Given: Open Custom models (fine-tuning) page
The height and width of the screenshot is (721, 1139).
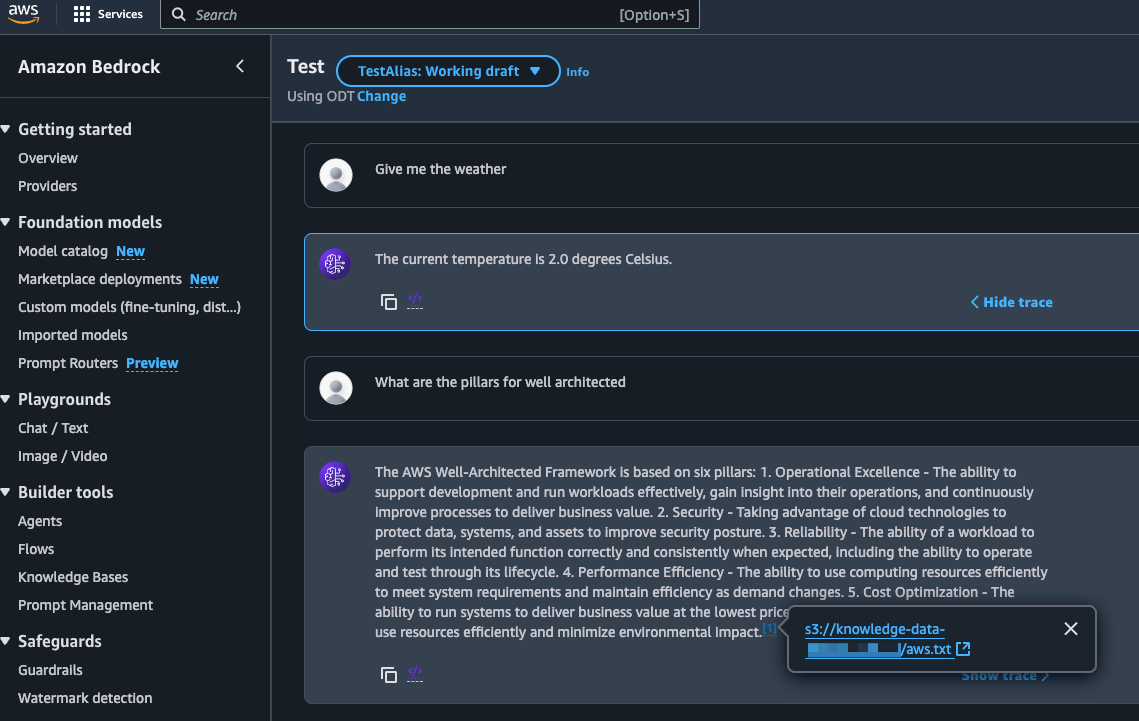Looking at the screenshot, I should [129, 307].
